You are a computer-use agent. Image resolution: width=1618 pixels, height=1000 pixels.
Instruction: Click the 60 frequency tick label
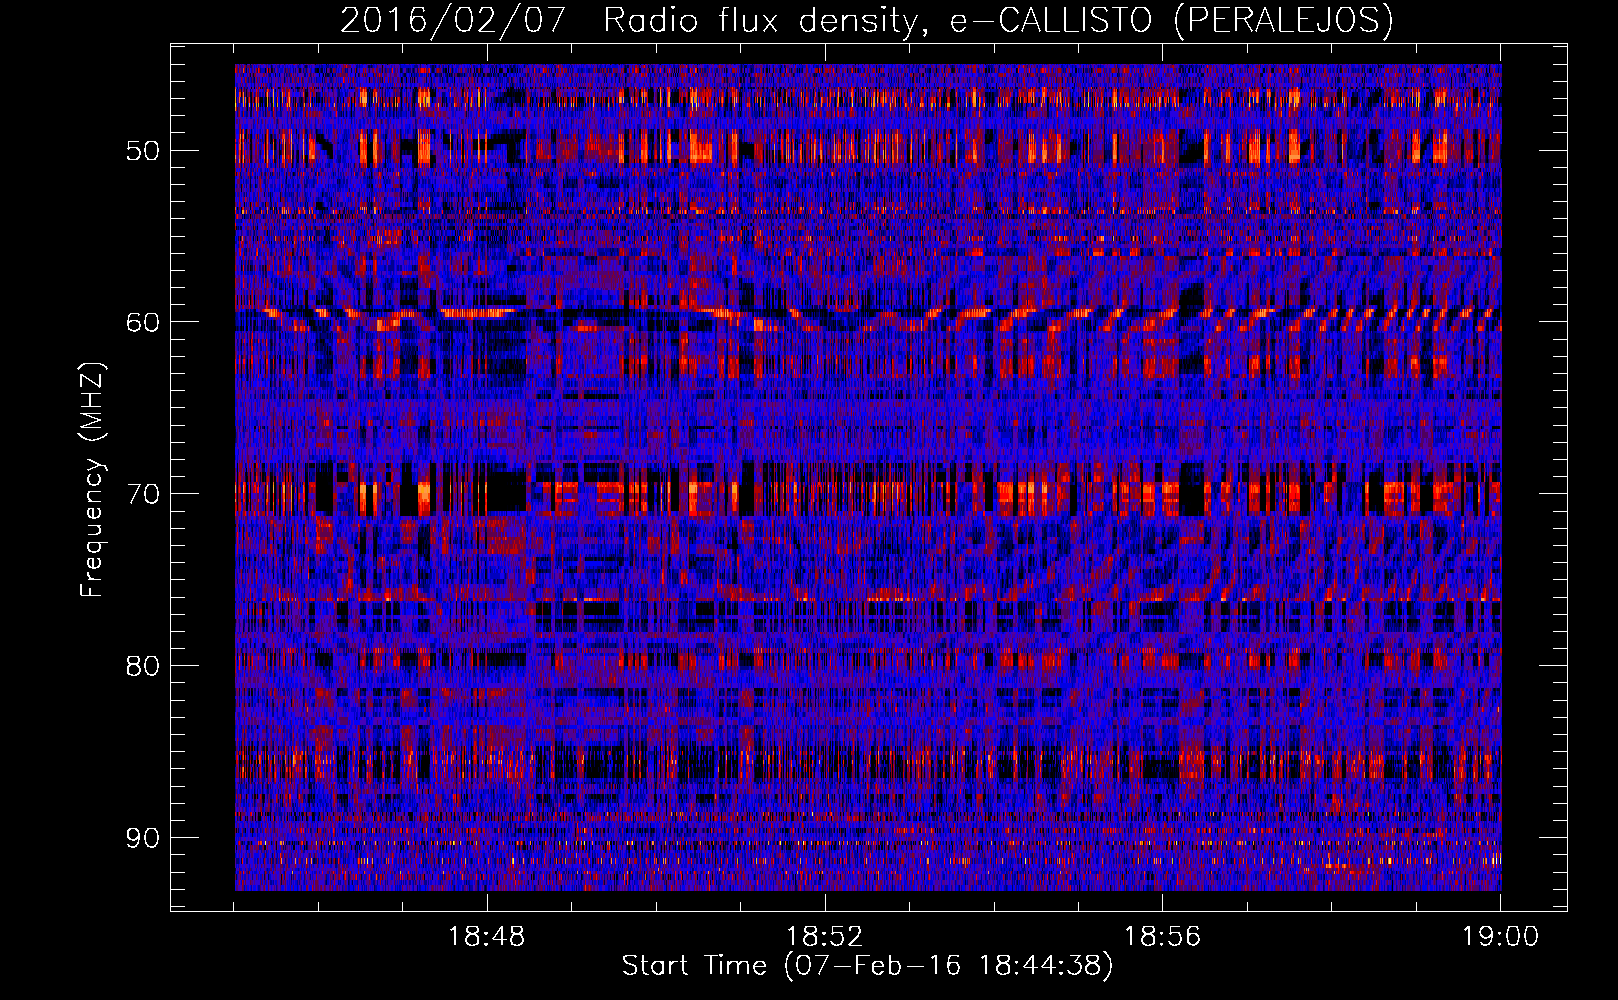pos(142,322)
